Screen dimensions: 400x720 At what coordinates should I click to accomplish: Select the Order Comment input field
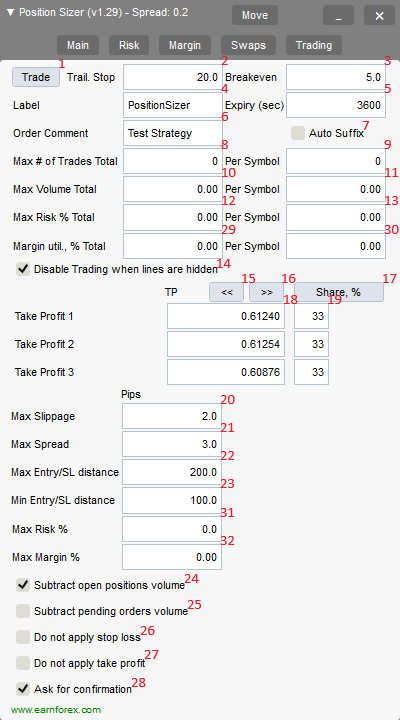click(173, 133)
